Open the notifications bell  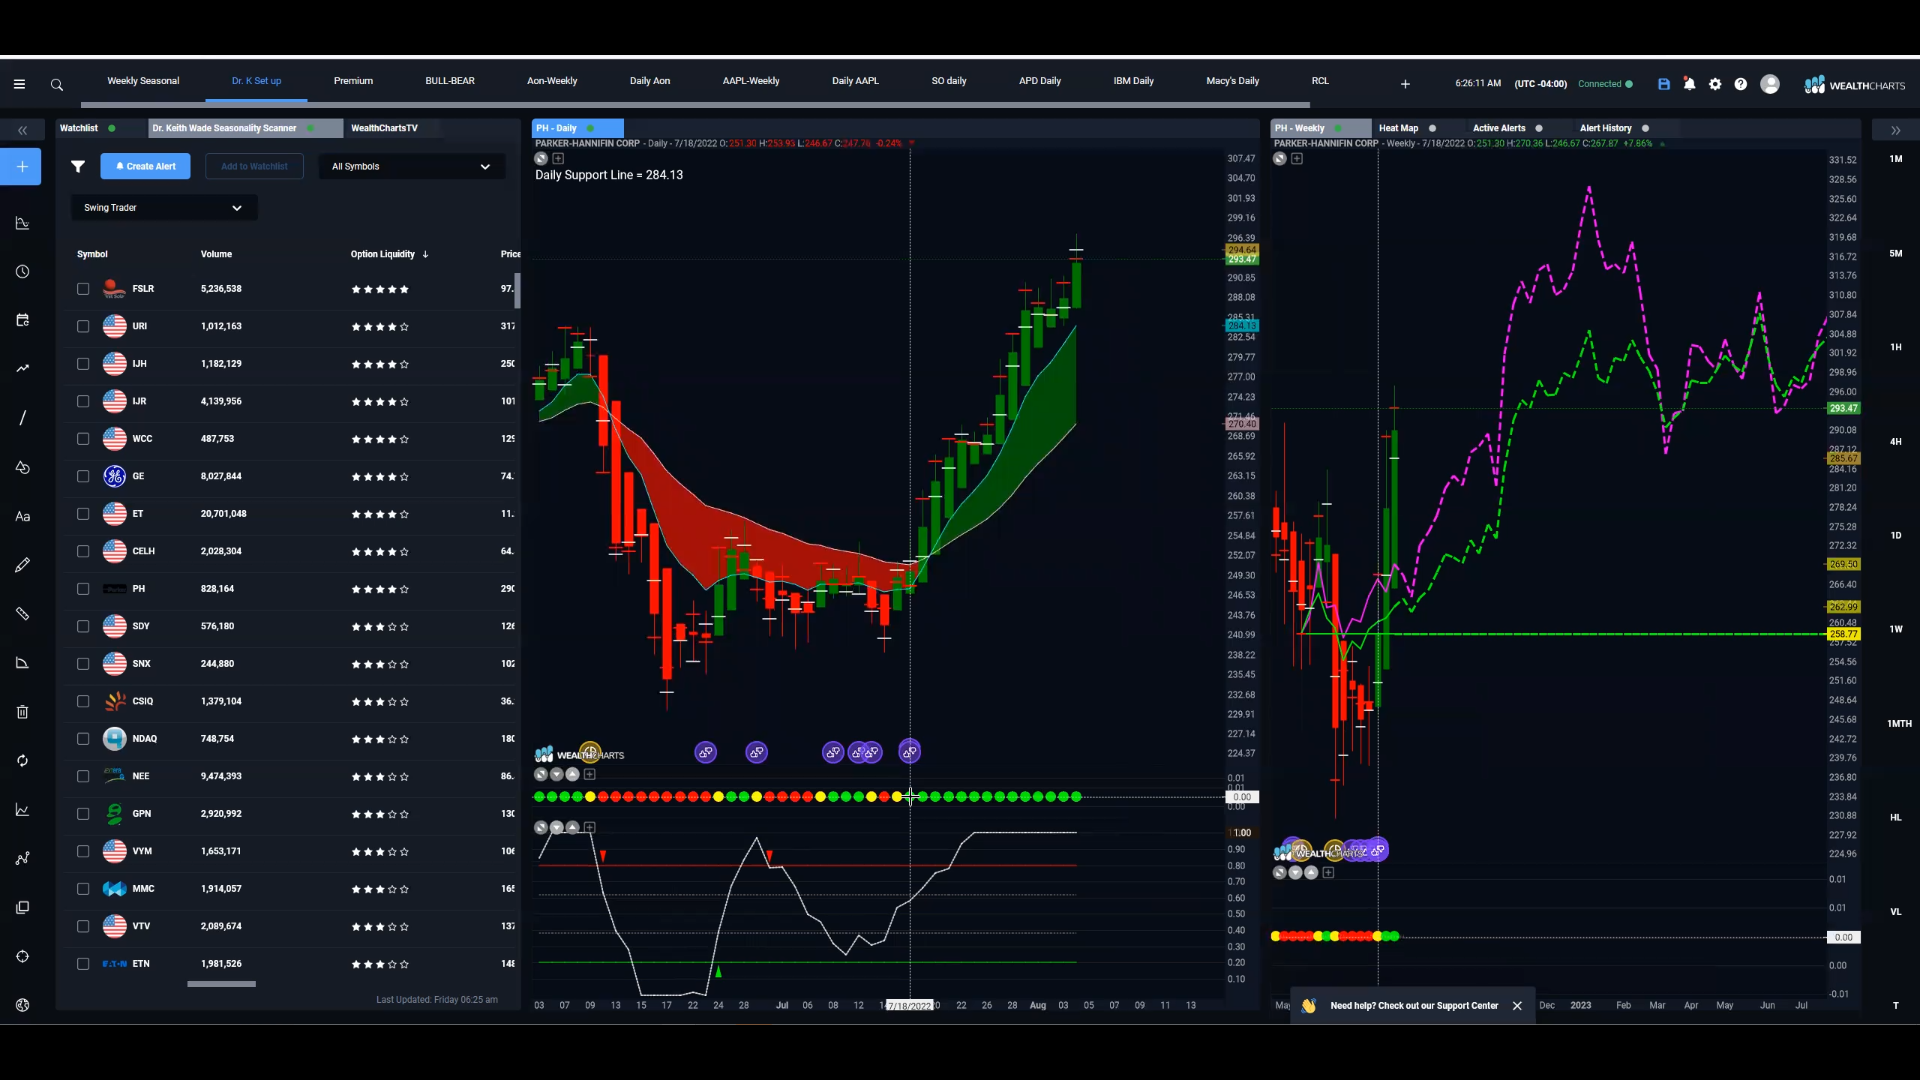[x=1689, y=84]
